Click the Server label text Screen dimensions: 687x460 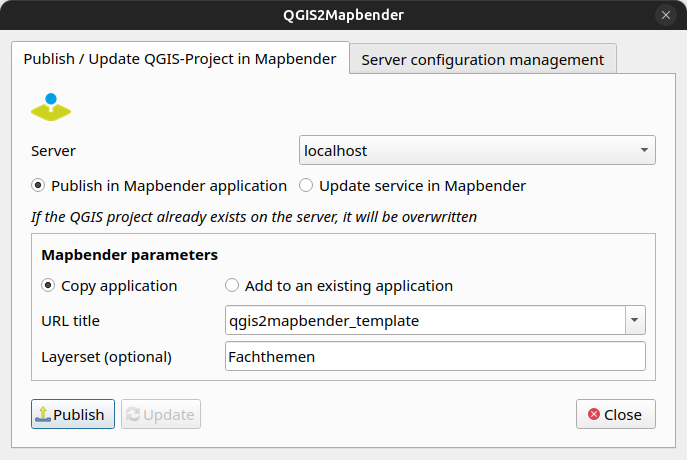pos(54,151)
